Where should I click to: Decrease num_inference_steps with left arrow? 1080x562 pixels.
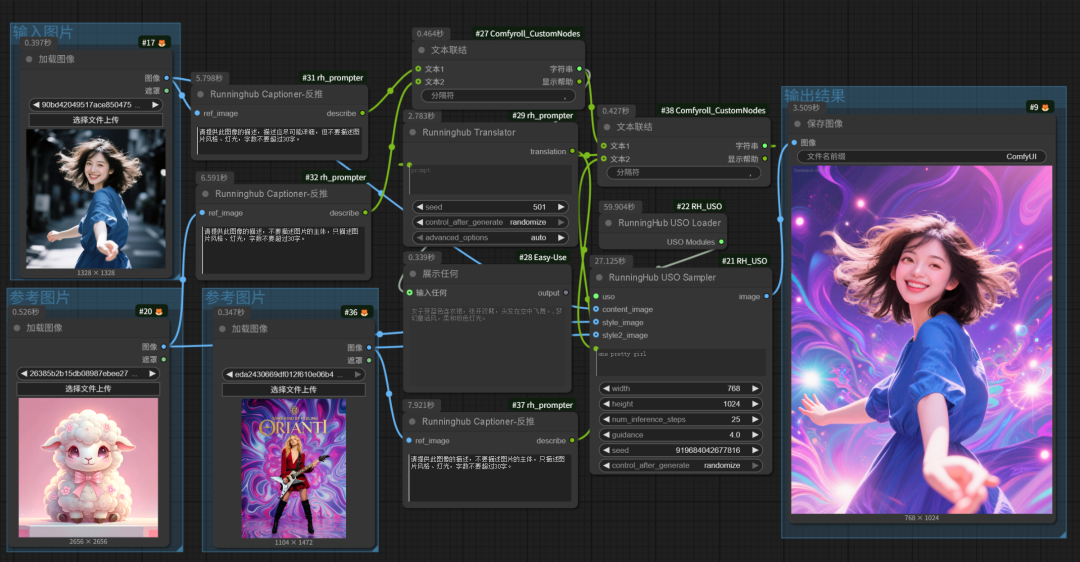coord(606,419)
